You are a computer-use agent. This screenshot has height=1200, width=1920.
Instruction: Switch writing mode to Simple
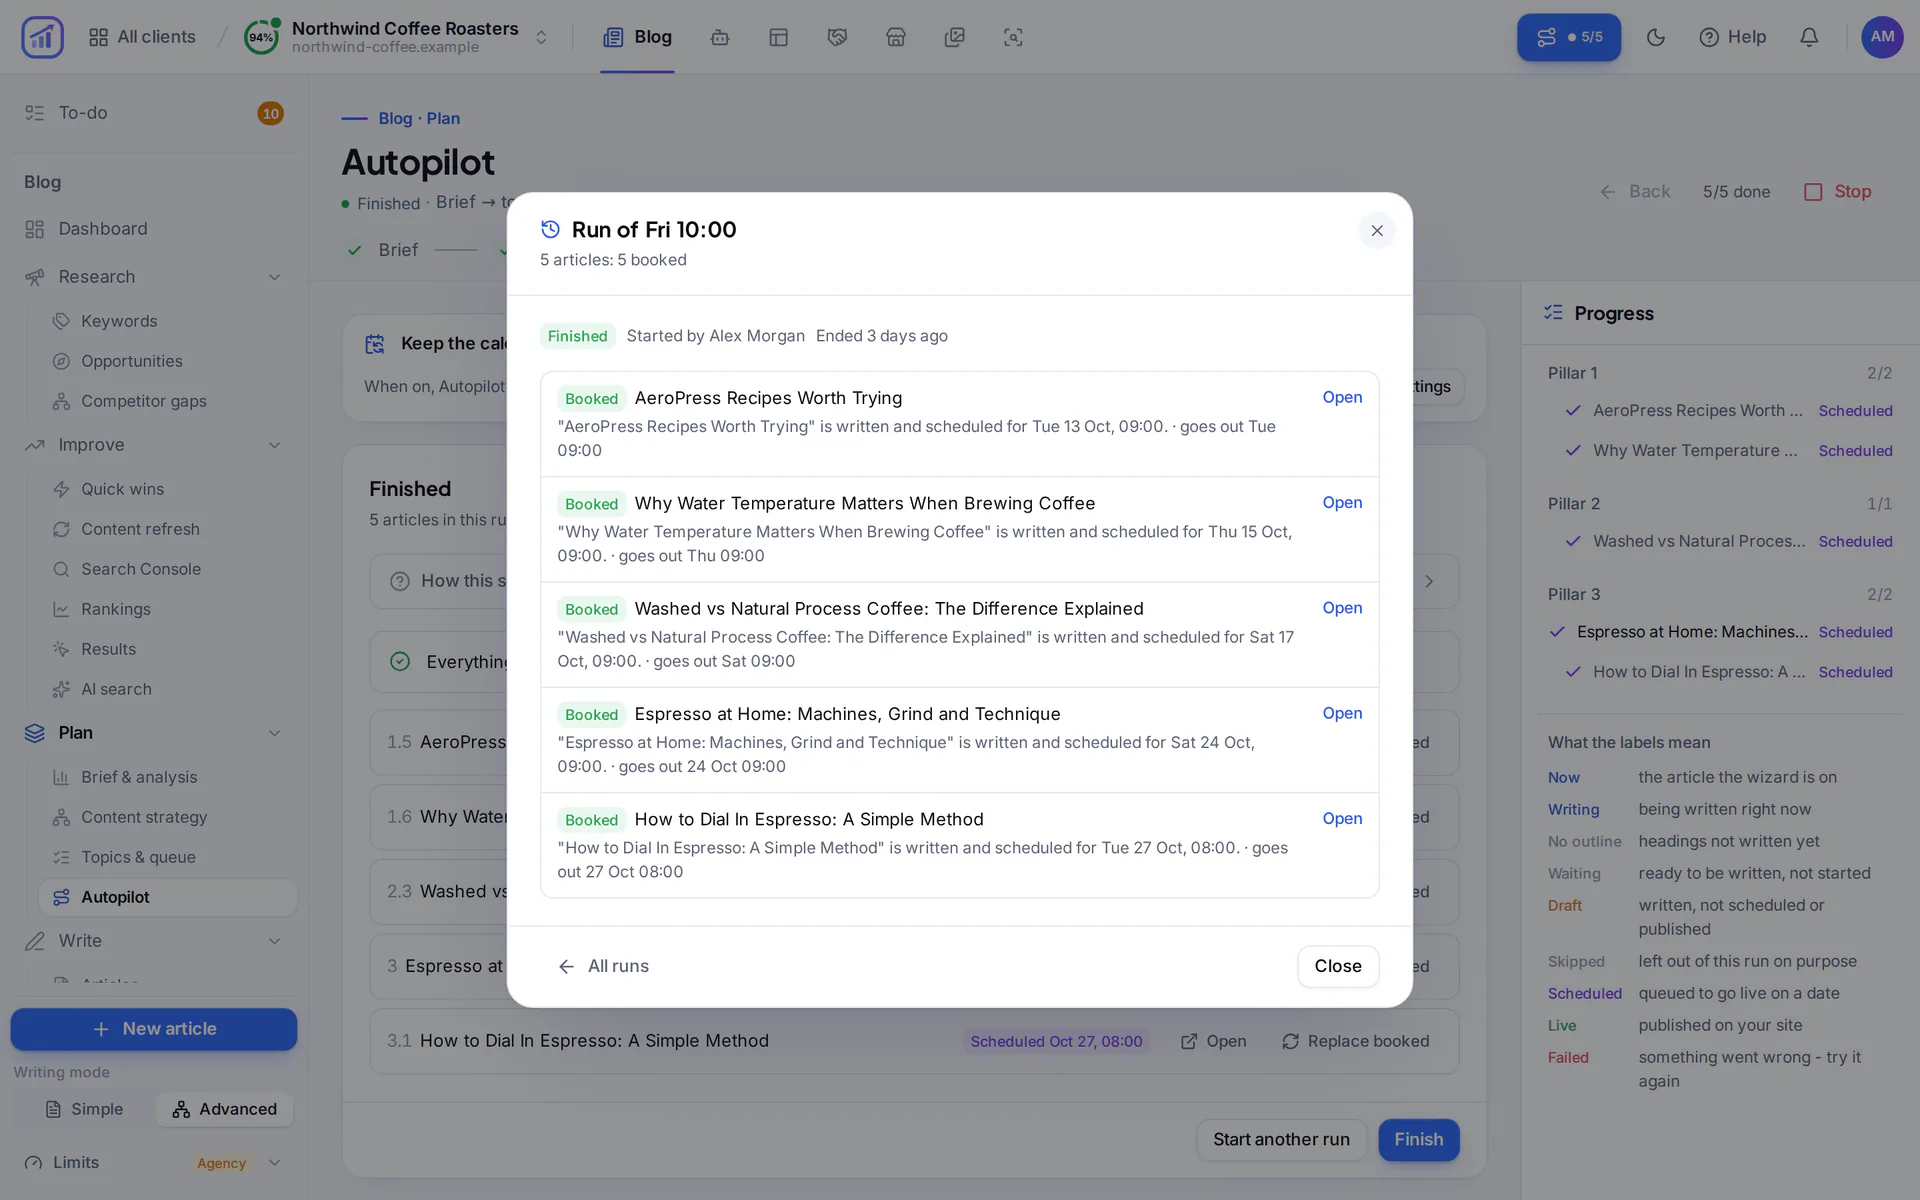coord(85,1109)
